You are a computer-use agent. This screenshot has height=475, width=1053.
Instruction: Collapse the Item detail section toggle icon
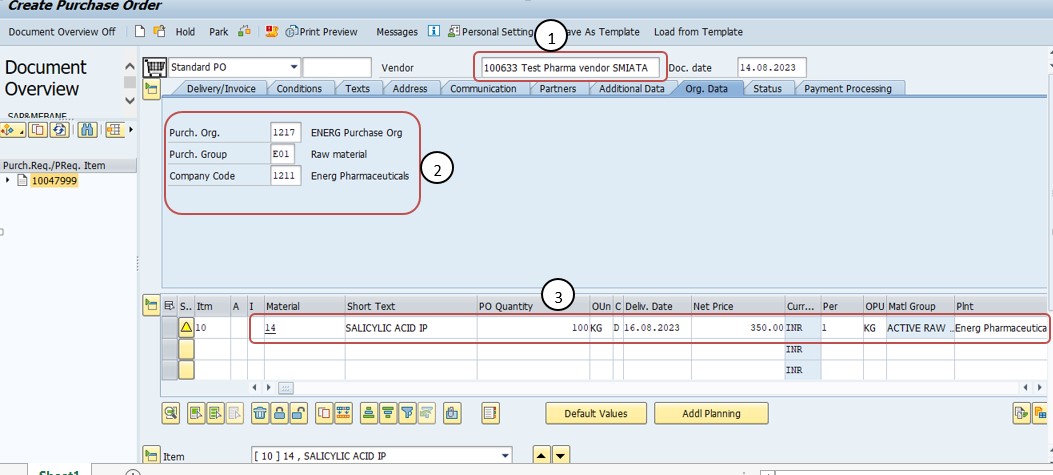click(152, 456)
